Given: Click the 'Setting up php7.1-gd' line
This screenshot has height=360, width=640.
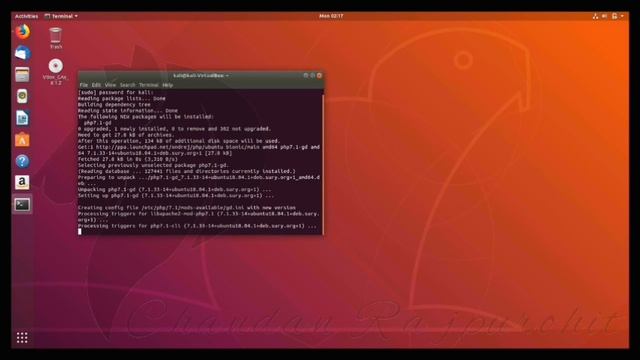Looking at the screenshot, I should (176, 196).
